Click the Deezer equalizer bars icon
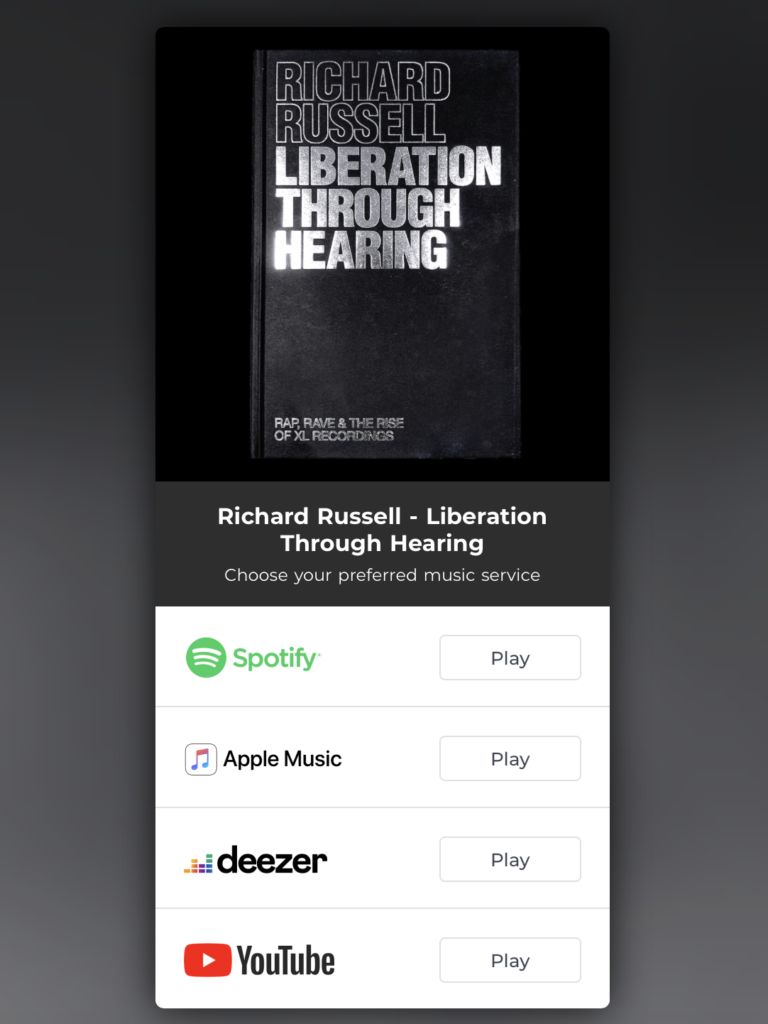This screenshot has width=768, height=1024. point(198,863)
